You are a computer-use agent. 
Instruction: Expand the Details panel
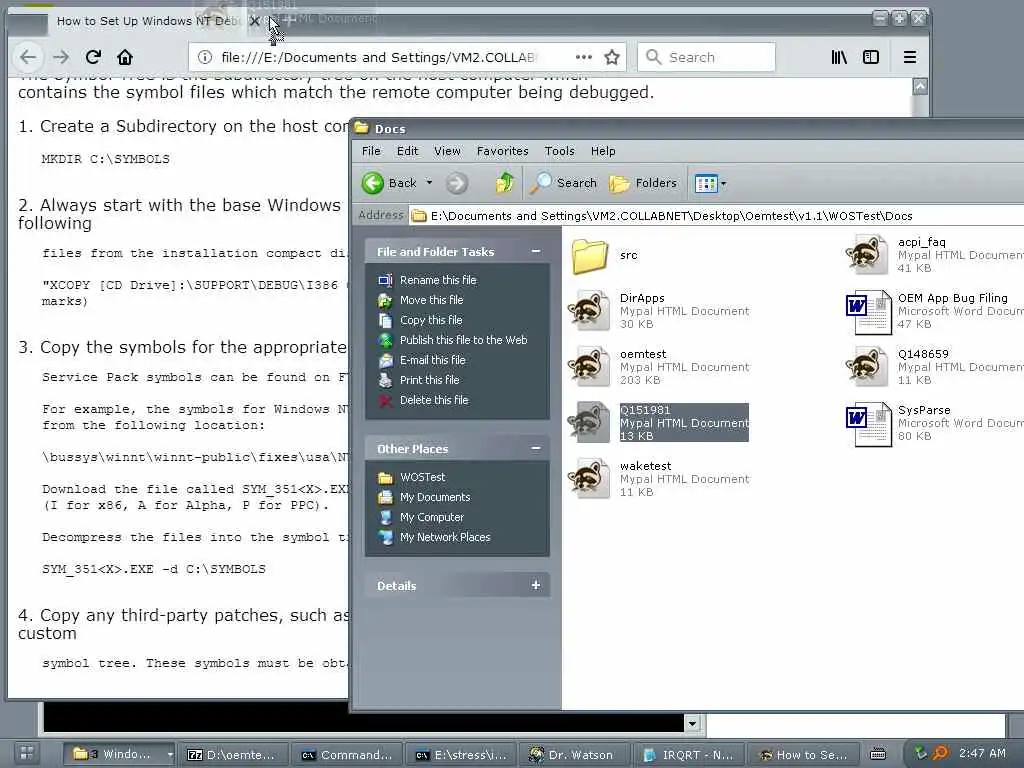(536, 585)
